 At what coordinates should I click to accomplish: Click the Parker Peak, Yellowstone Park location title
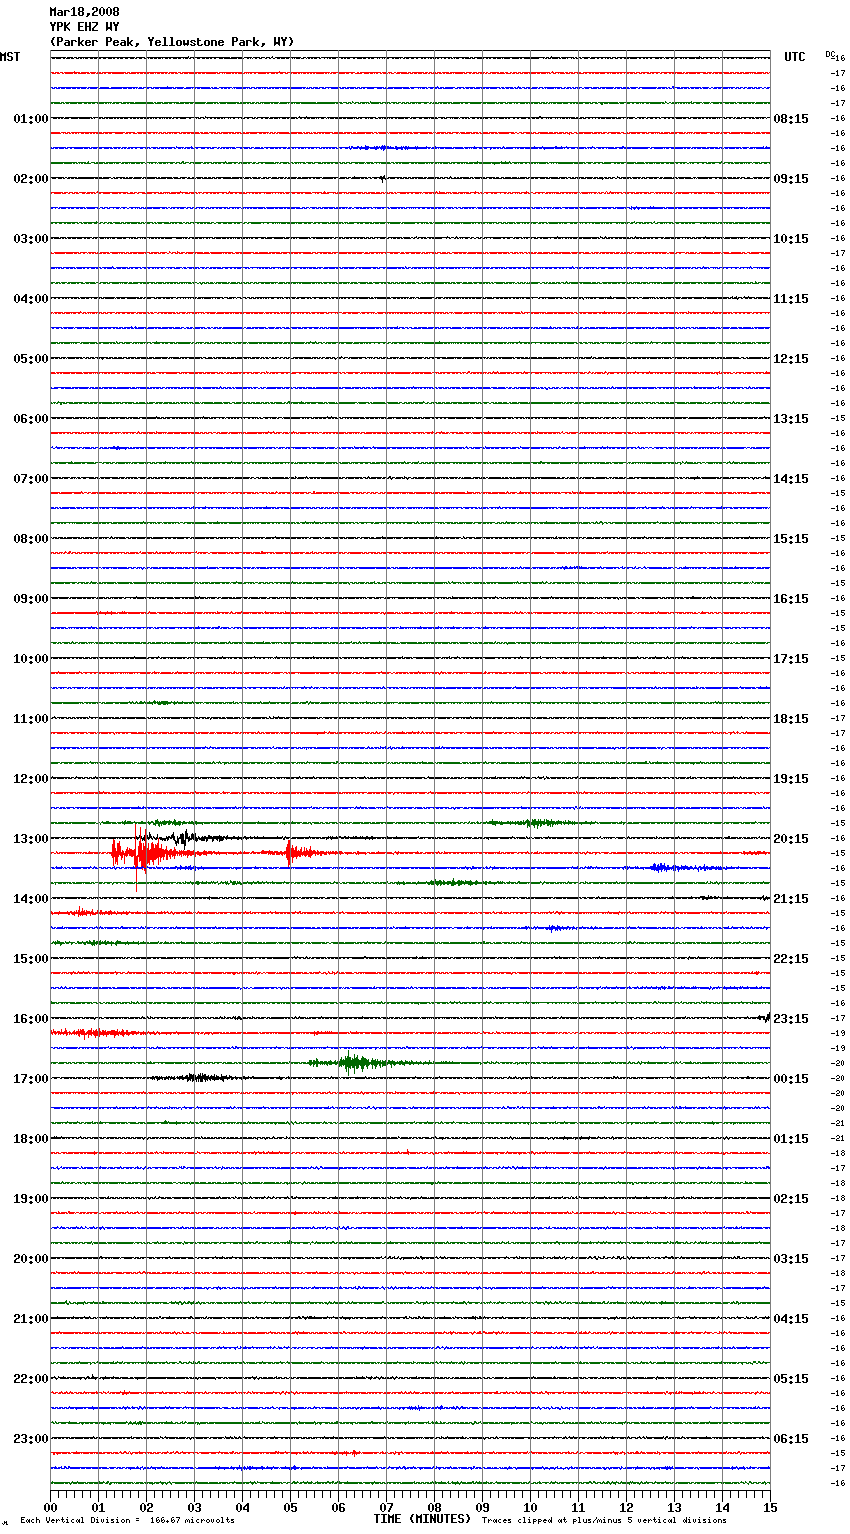point(172,42)
